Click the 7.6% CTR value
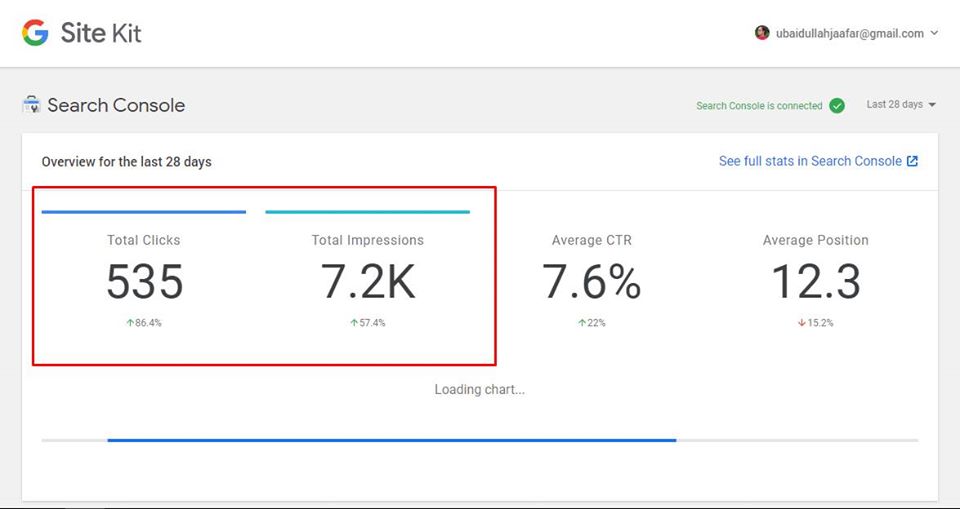960x509 pixels. click(x=591, y=282)
